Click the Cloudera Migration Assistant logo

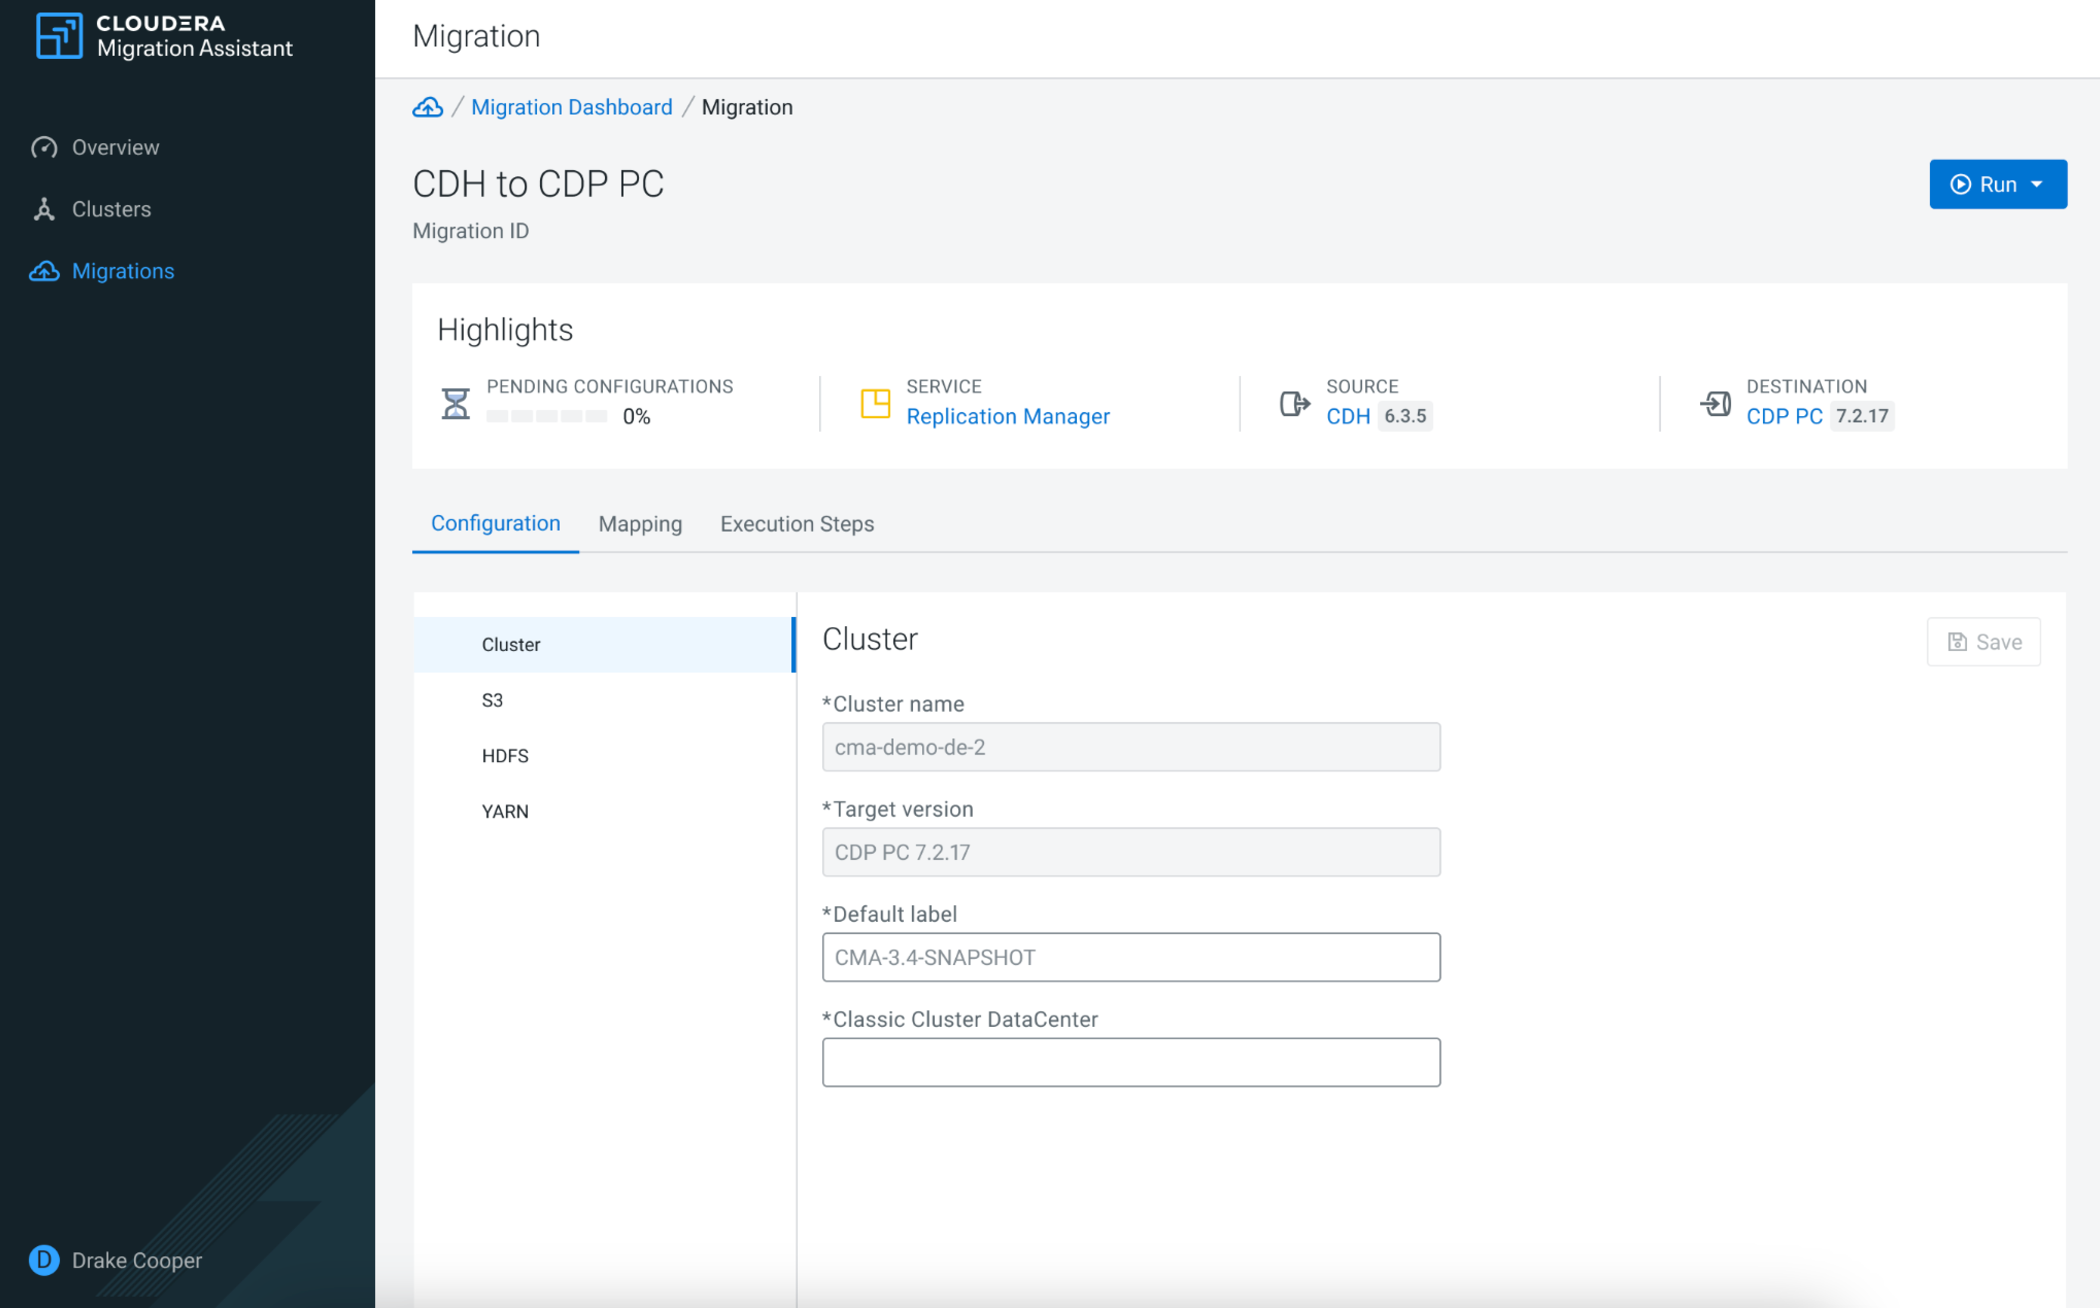[59, 36]
